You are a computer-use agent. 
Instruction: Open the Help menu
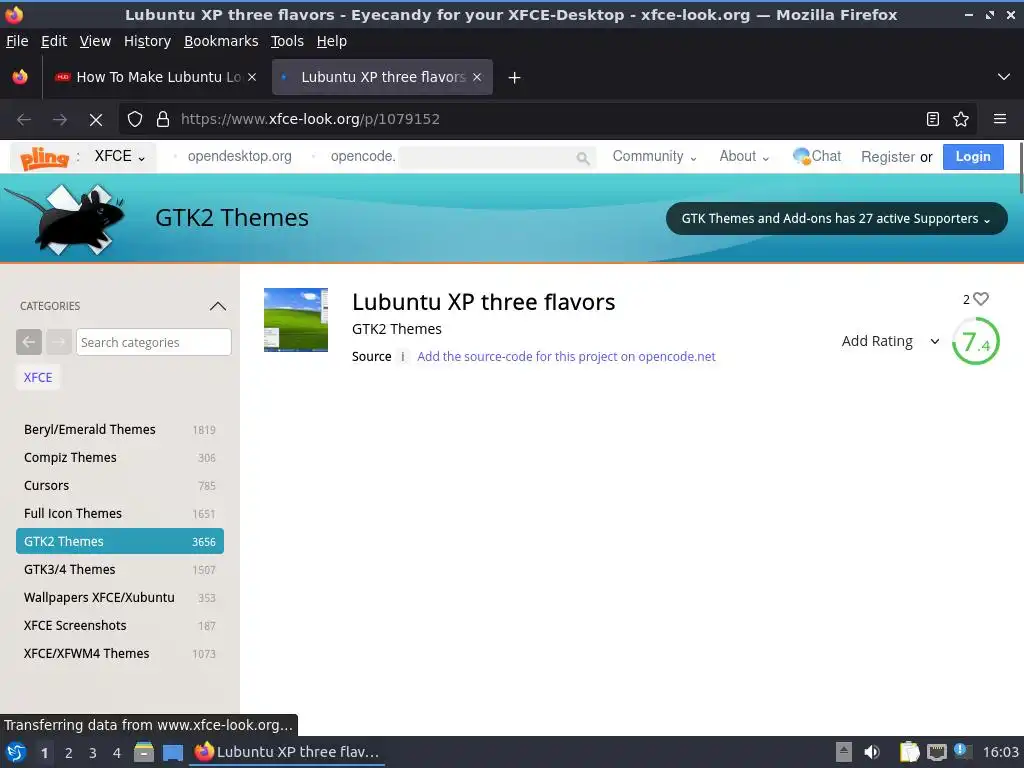332,41
